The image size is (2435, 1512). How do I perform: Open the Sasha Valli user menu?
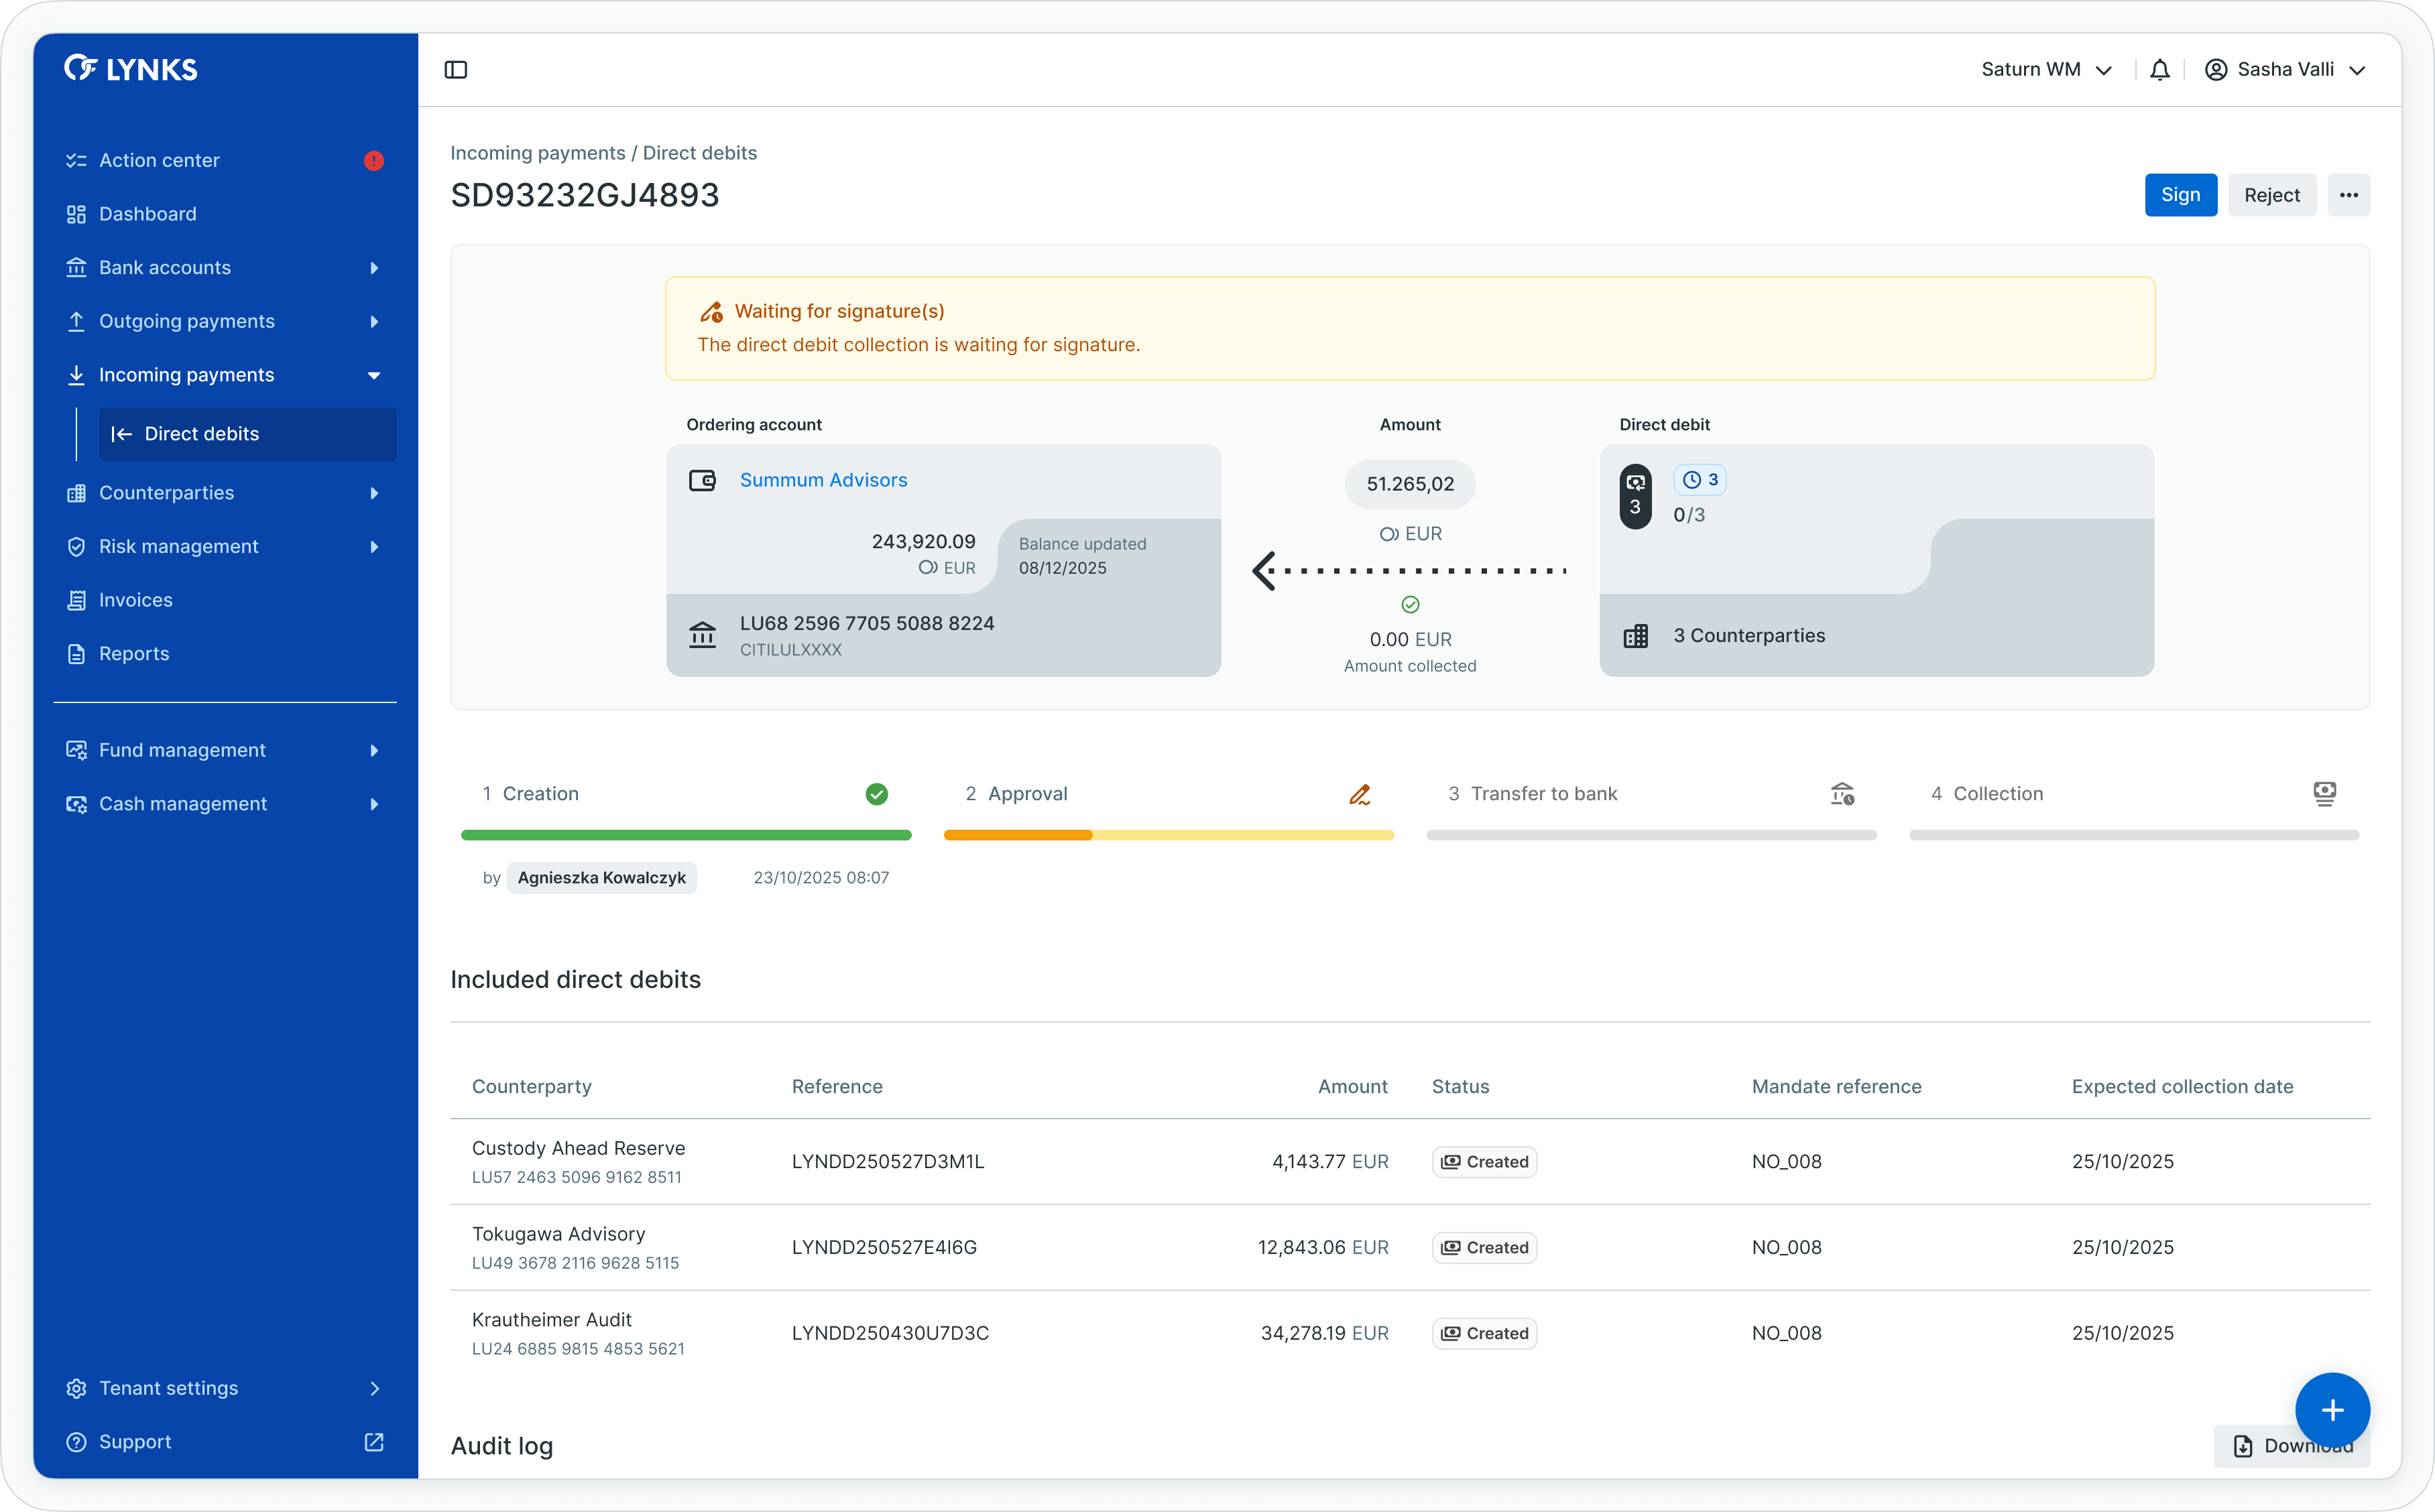2285,70
